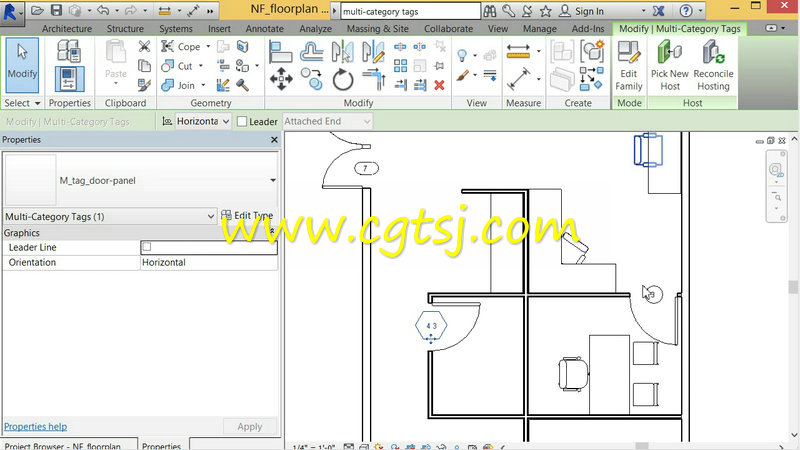Open the Sign In dropdown
Screen dimensions: 800x450
pos(643,11)
